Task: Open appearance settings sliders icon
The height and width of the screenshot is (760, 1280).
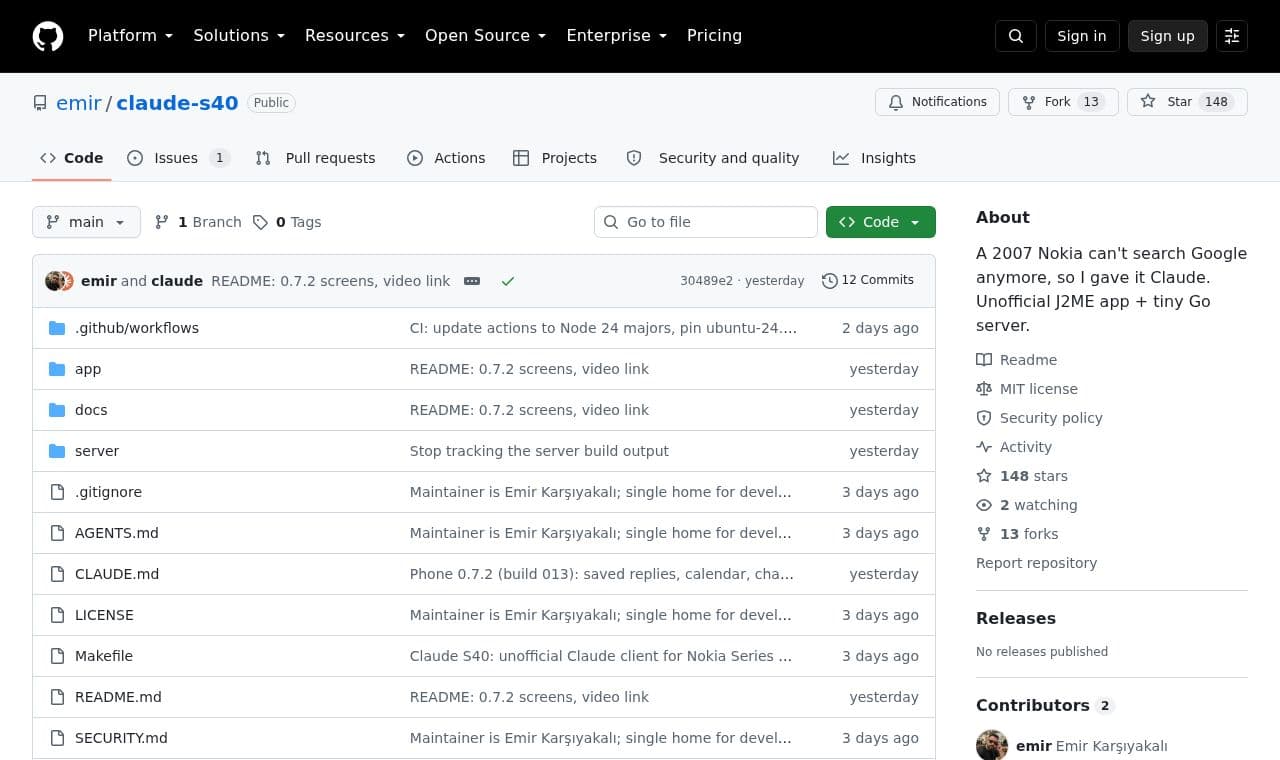Action: point(1232,36)
